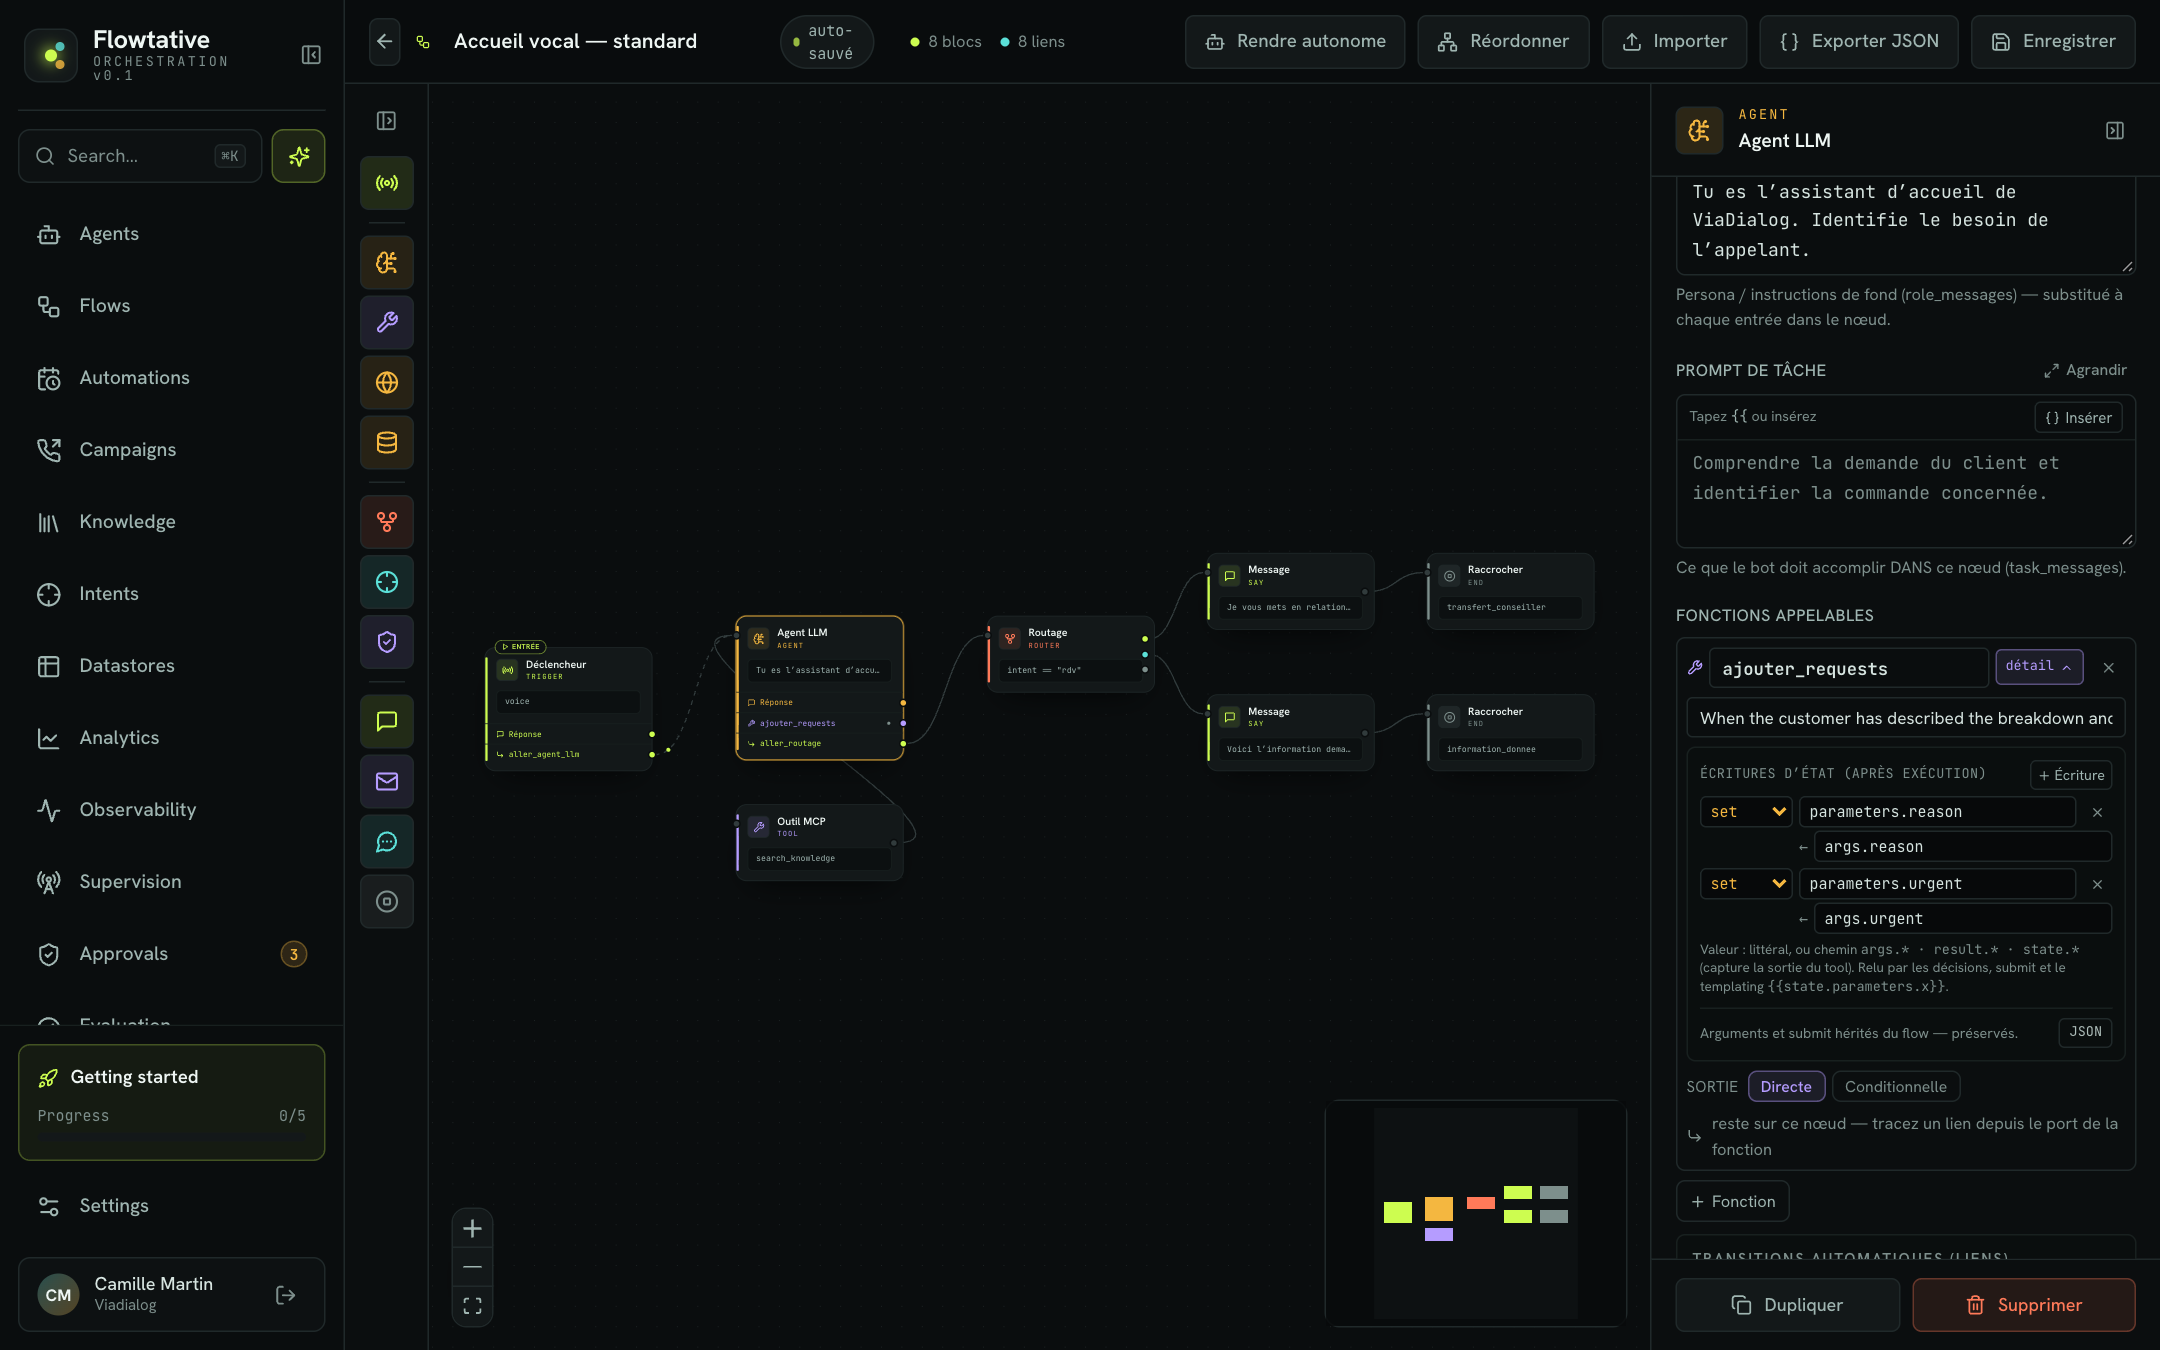Open the Insérer variable dropdown

click(2078, 418)
